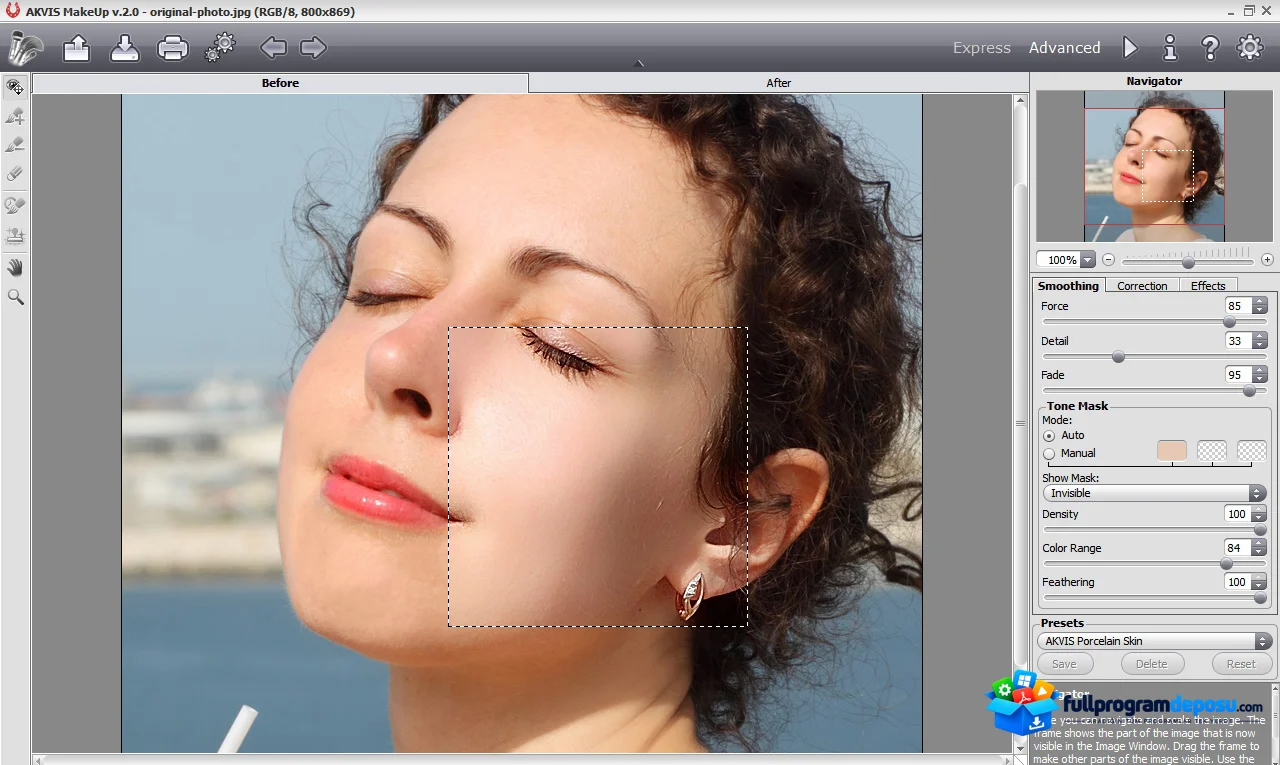Select the Zoom magnifier tool

tap(15, 297)
